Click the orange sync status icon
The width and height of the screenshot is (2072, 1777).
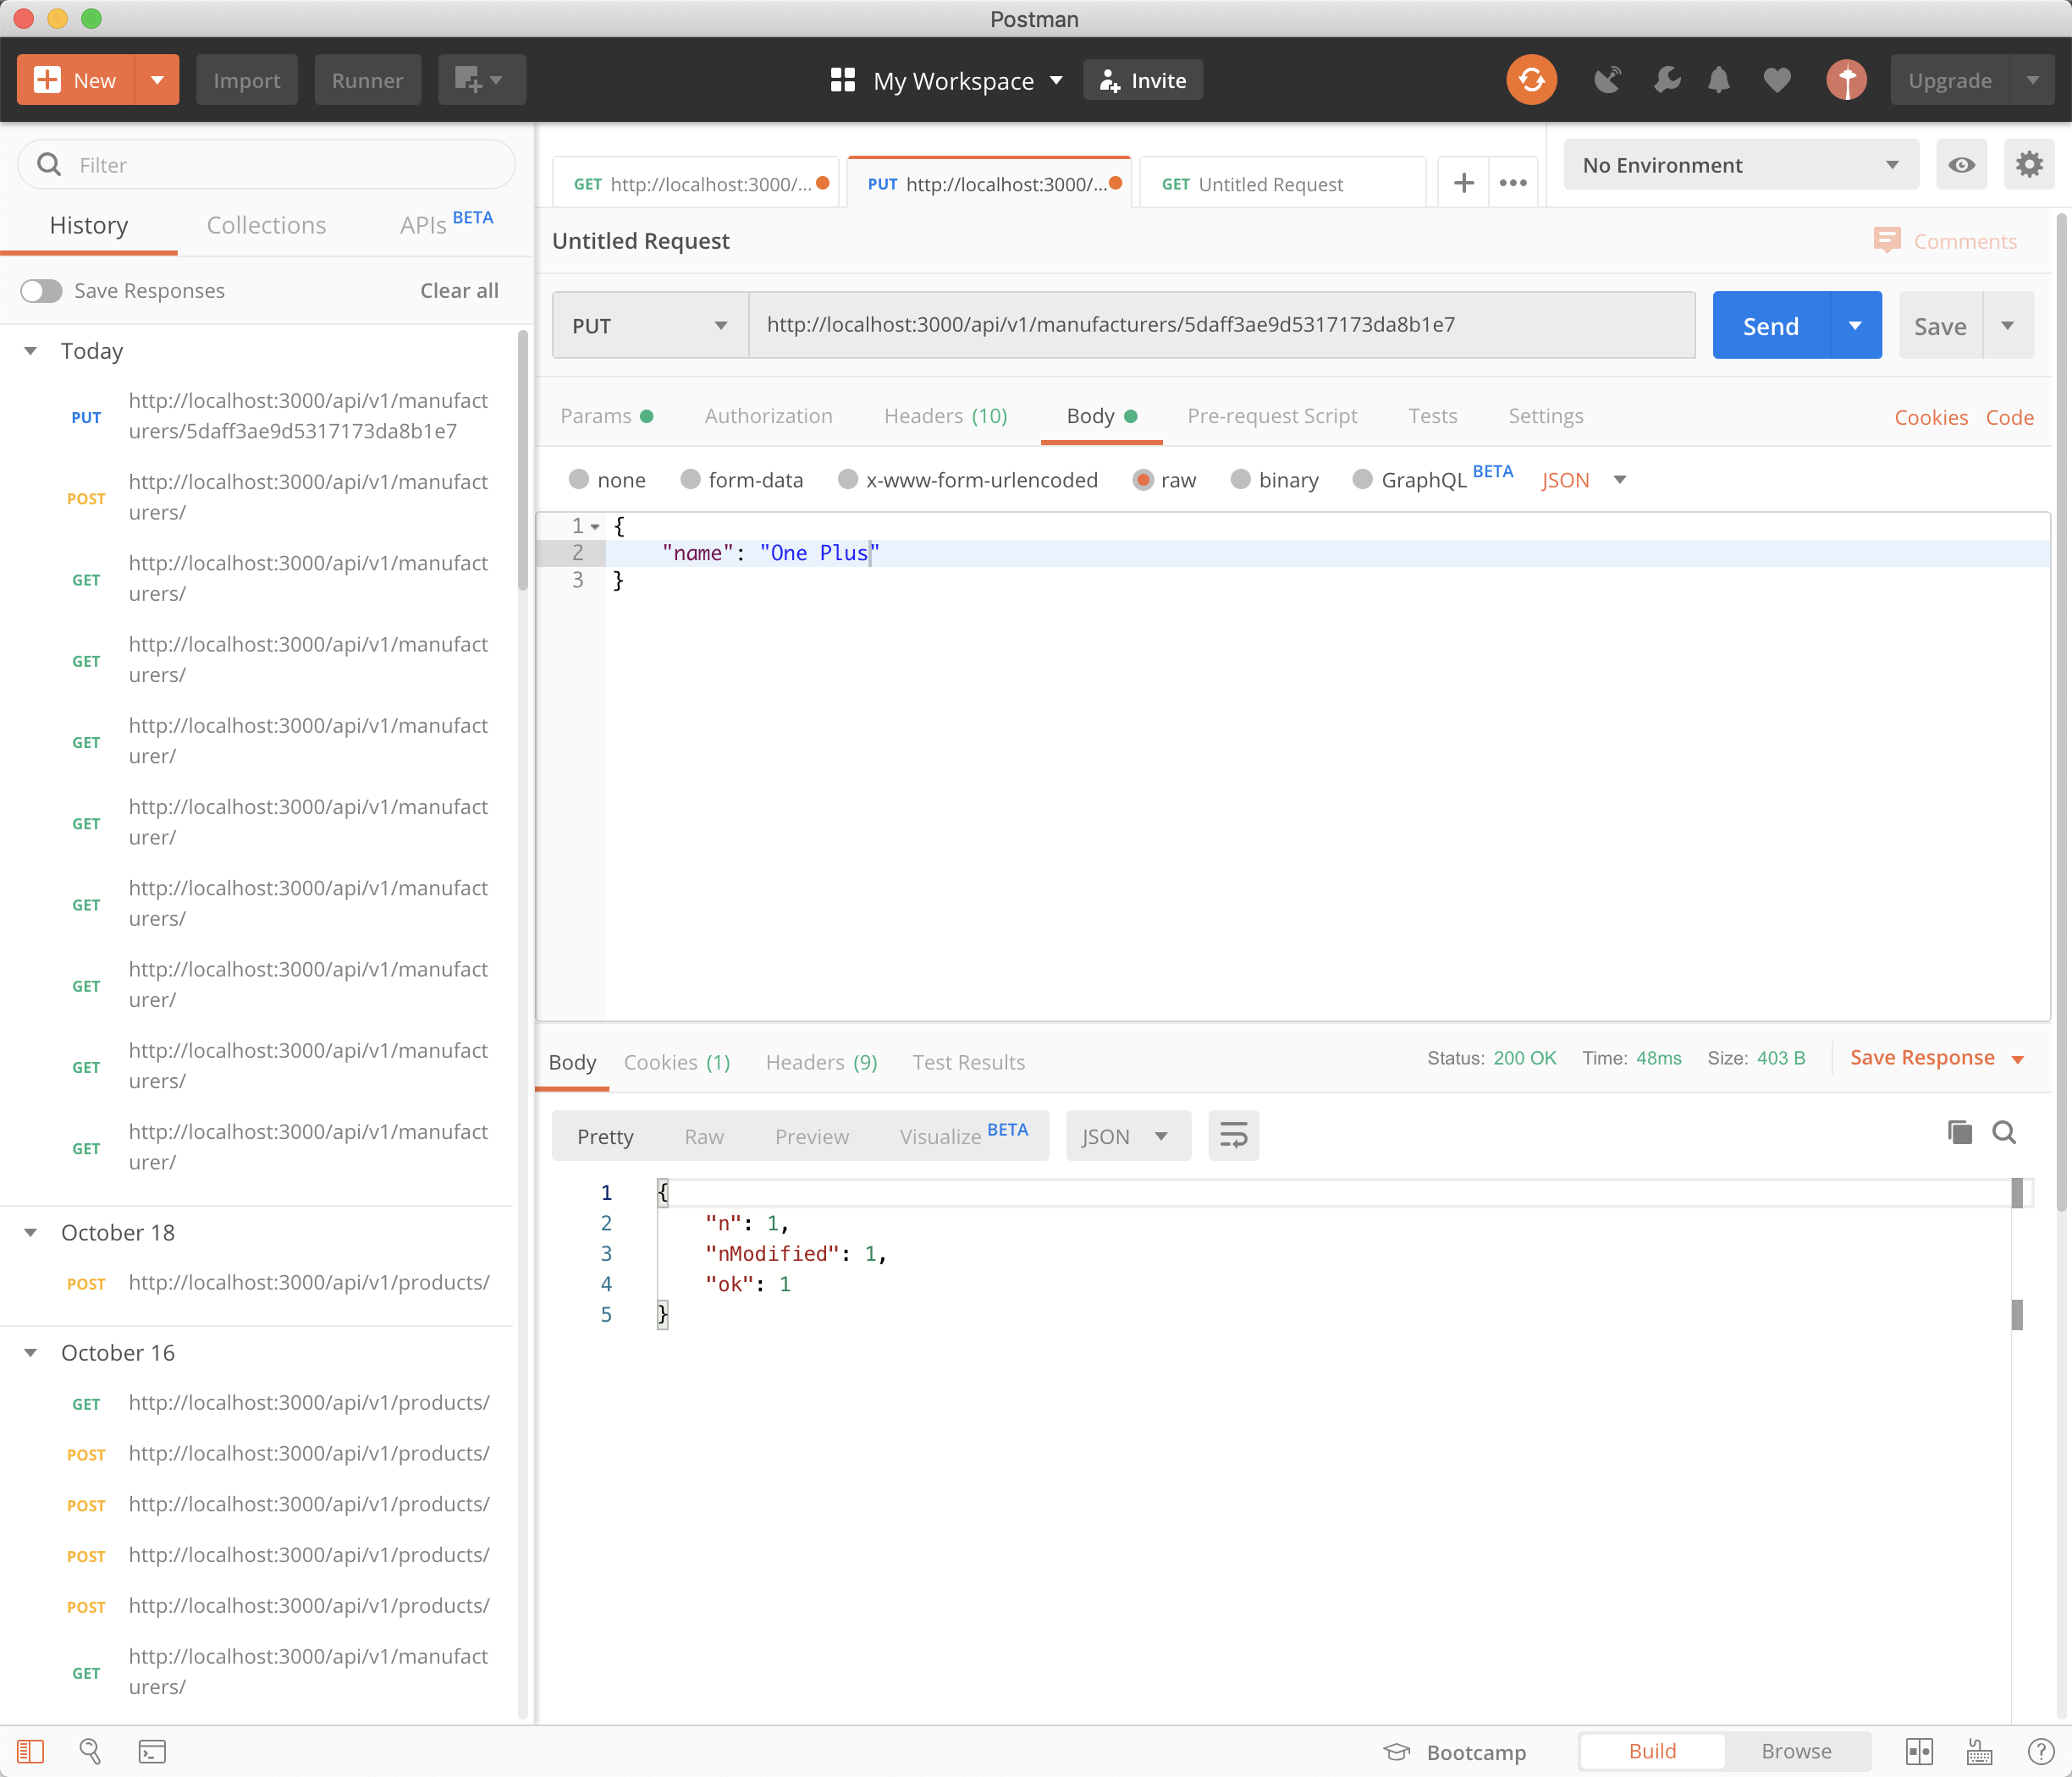(x=1531, y=80)
